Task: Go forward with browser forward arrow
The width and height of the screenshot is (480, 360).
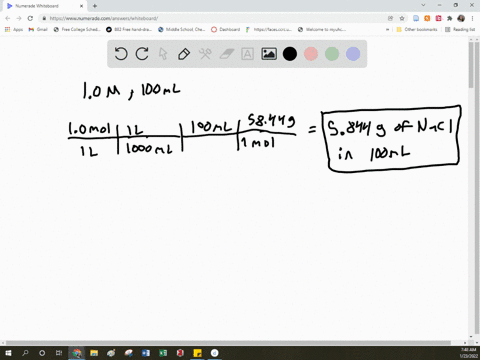Action: pos(19,18)
